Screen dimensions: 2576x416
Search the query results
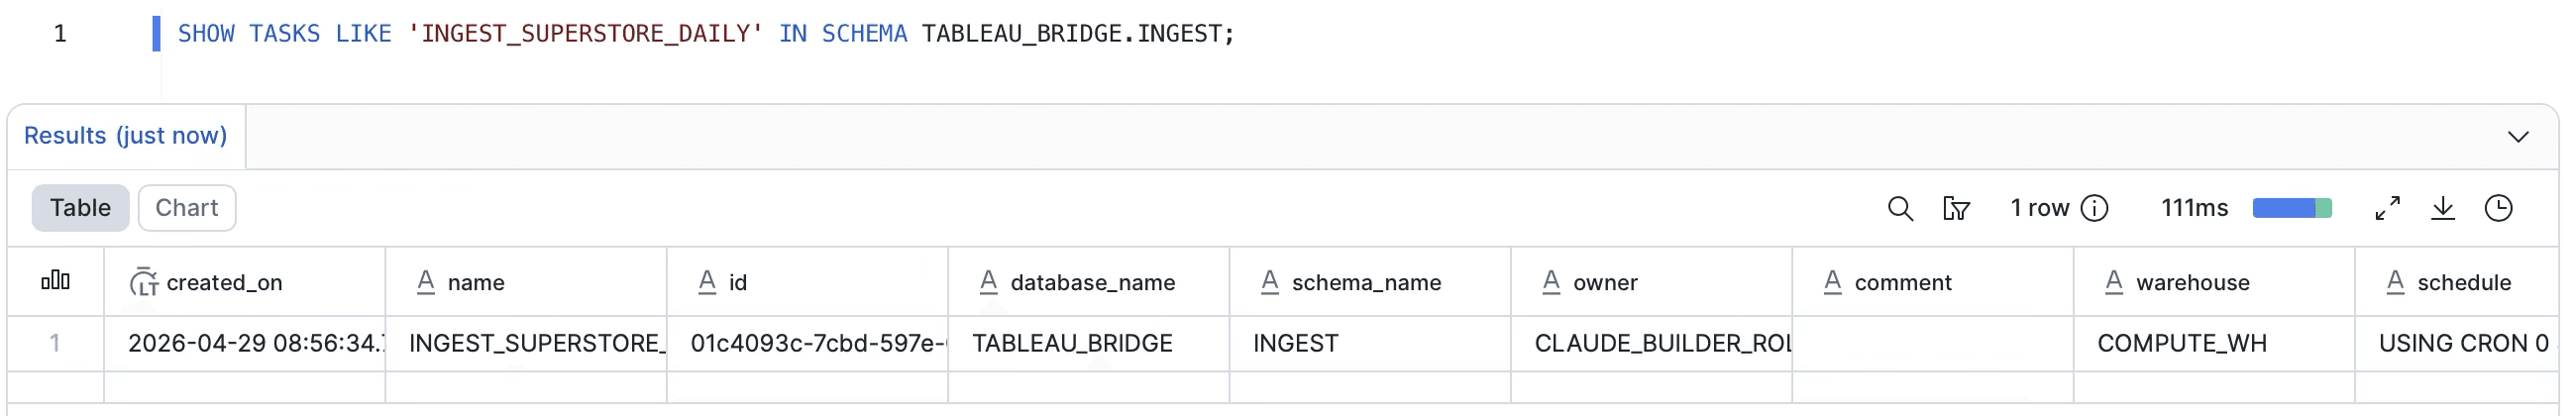(x=1899, y=208)
